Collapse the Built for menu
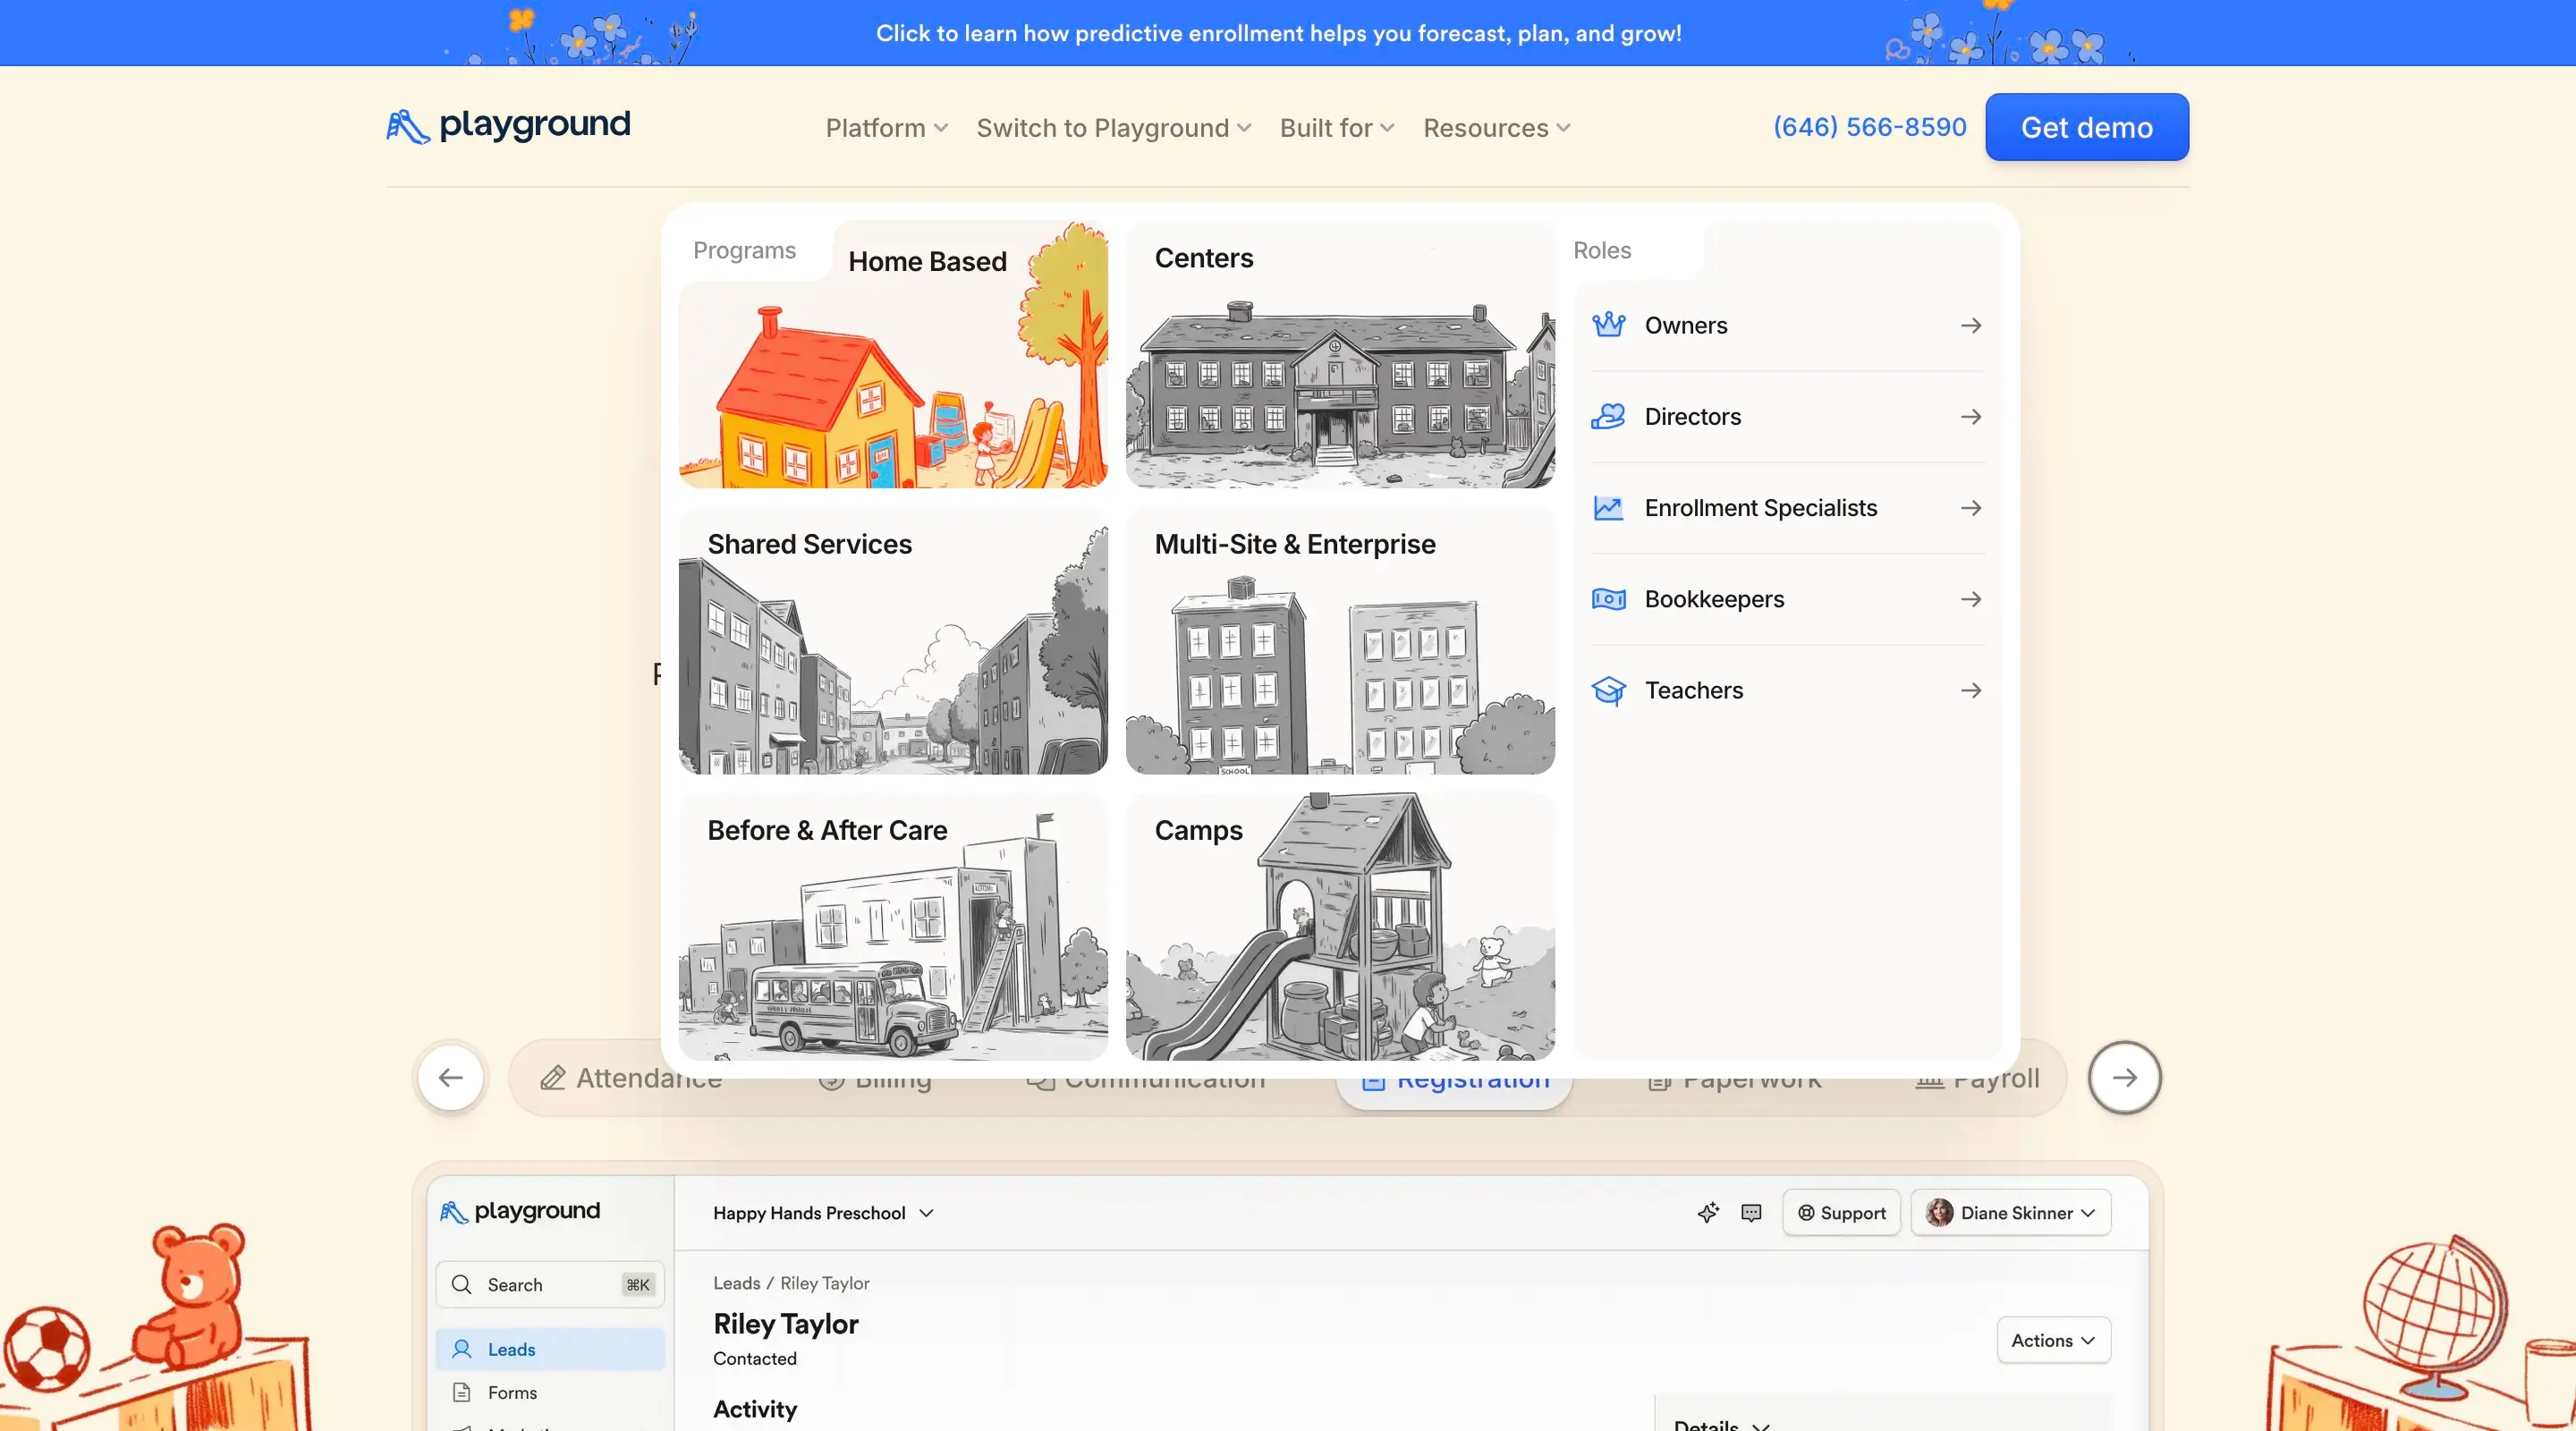 [1336, 128]
